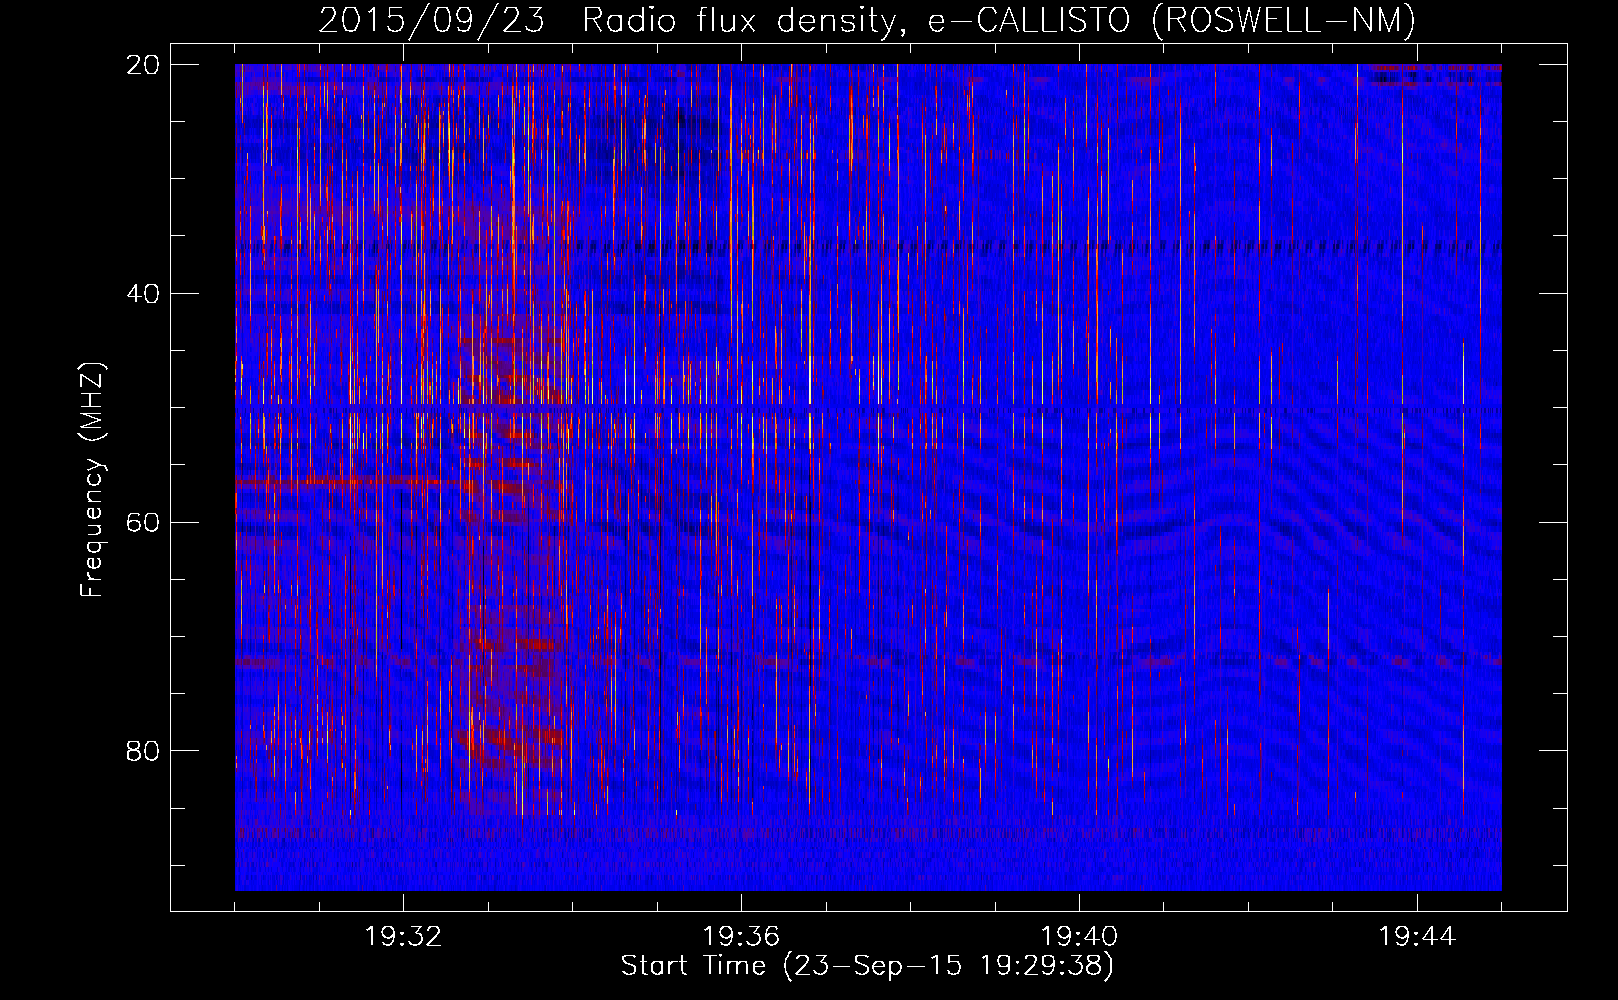Click the frequency tick label 40
This screenshot has height=1000, width=1618.
[143, 294]
